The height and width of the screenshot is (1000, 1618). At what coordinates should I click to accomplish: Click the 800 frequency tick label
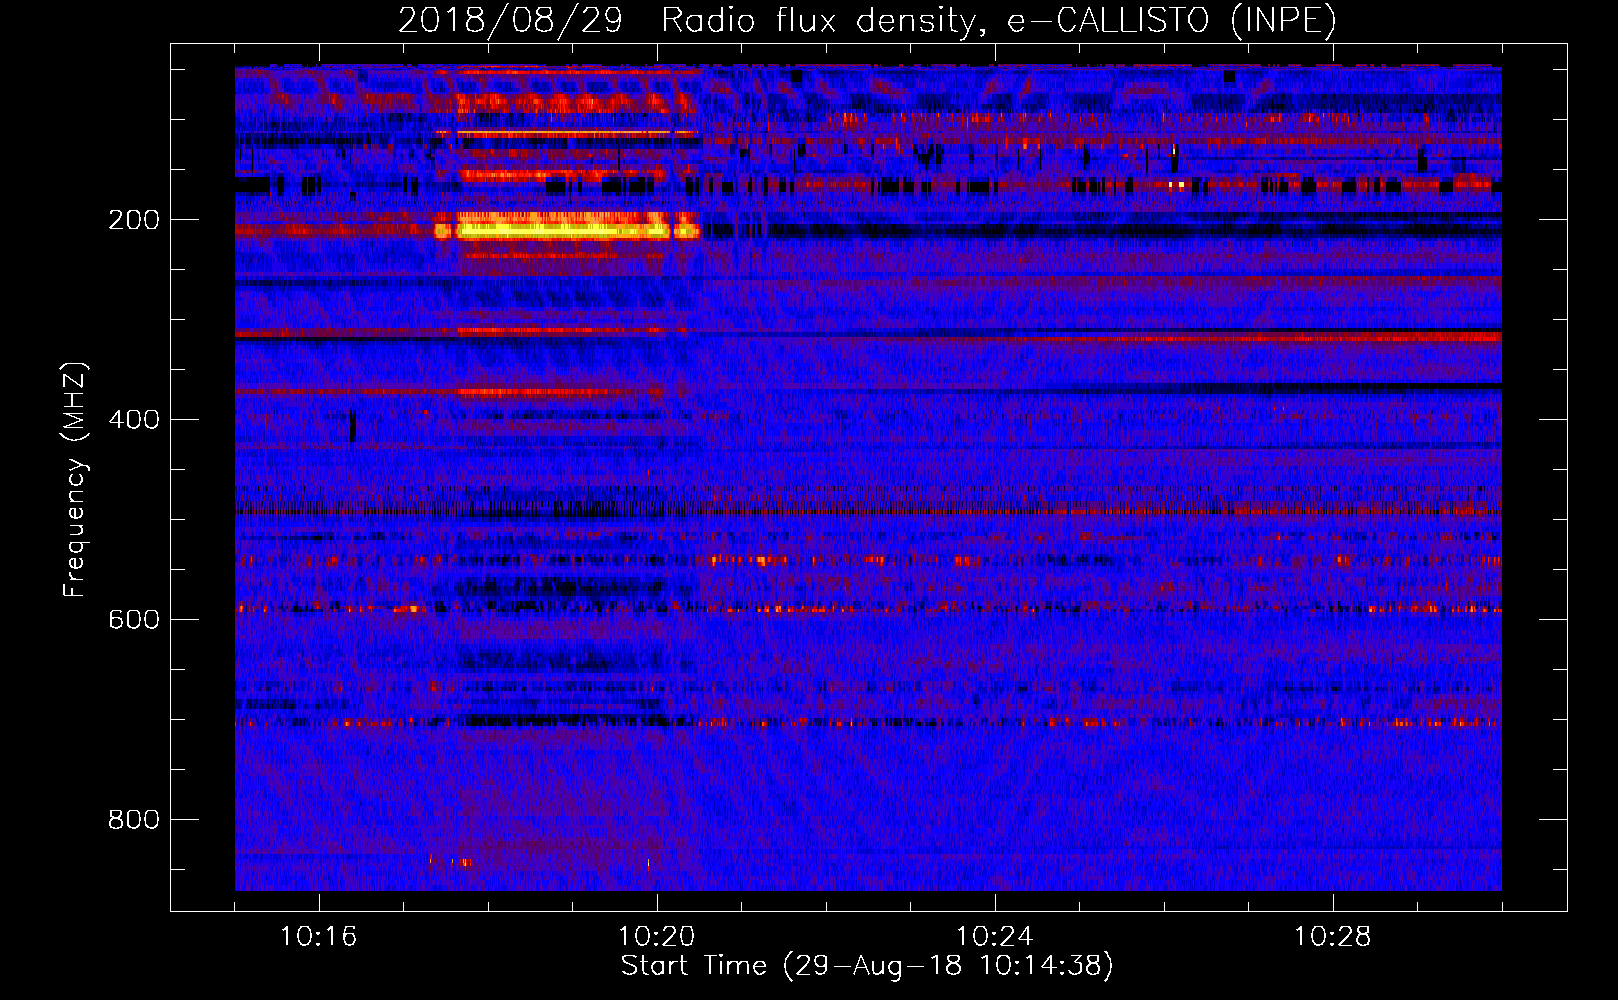(x=134, y=820)
